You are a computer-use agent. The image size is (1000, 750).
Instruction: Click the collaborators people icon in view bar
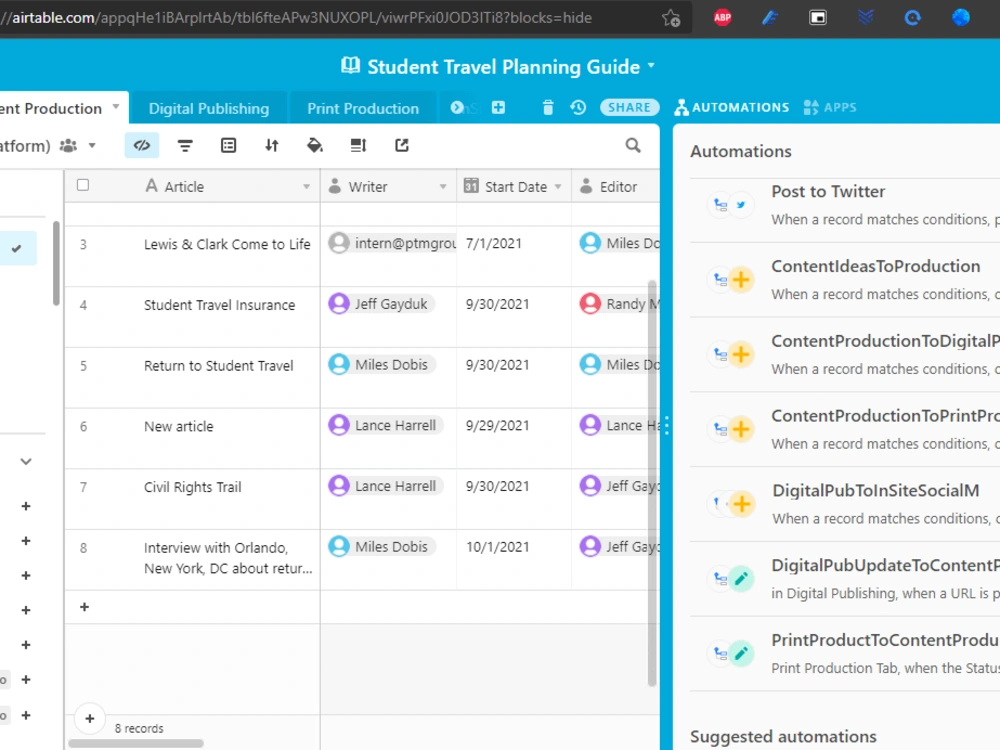68,146
